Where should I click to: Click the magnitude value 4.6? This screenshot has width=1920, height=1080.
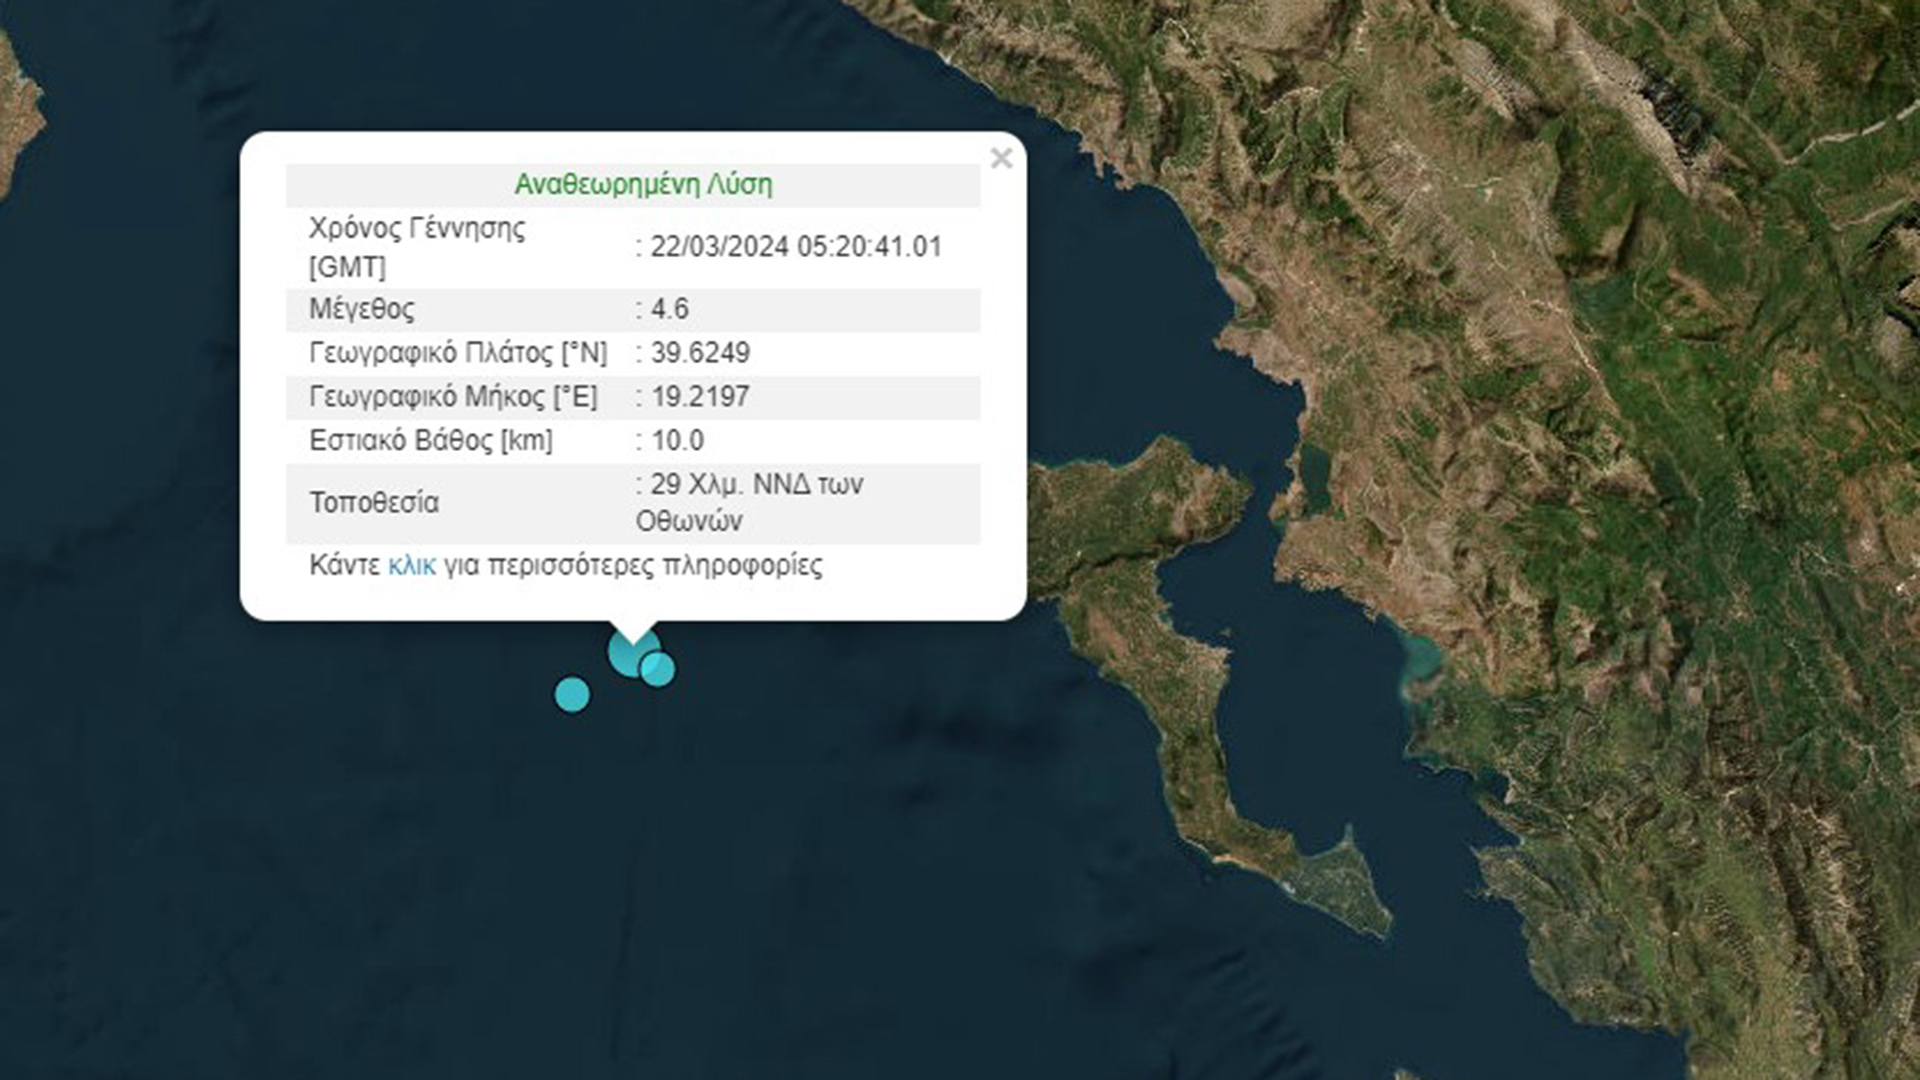(669, 309)
